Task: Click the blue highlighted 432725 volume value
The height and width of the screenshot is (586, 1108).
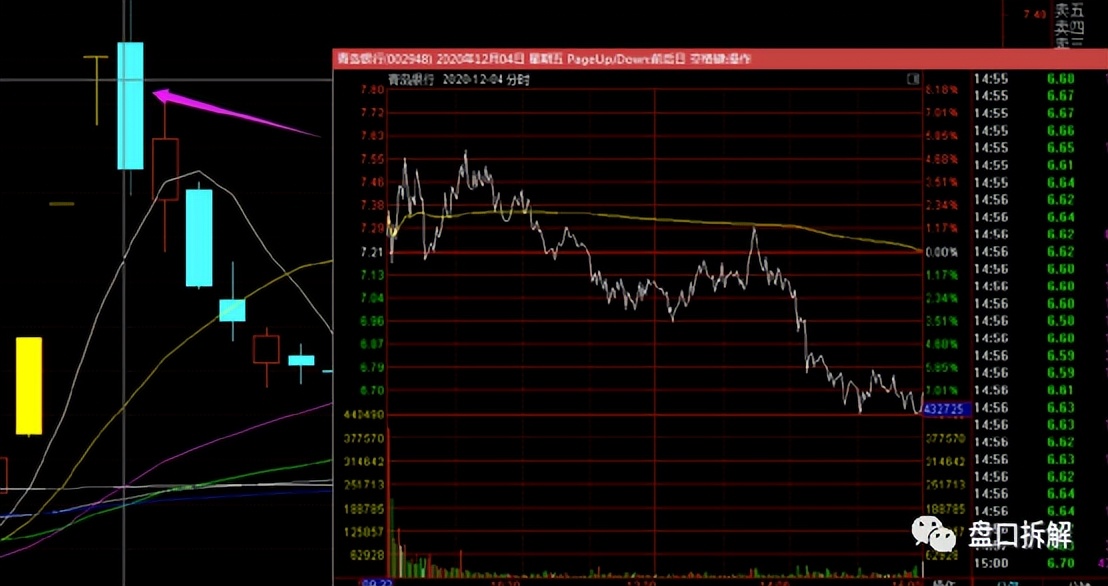Action: click(948, 409)
